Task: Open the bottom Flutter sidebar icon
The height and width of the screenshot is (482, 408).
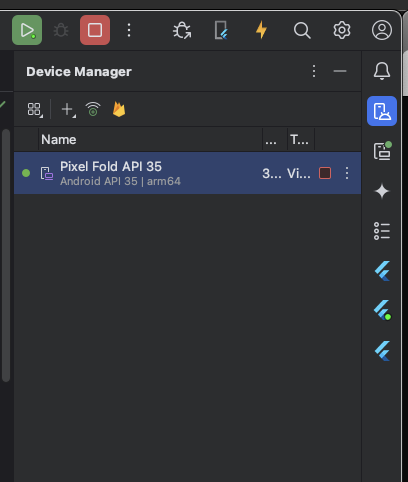Action: pyautogui.click(x=382, y=351)
